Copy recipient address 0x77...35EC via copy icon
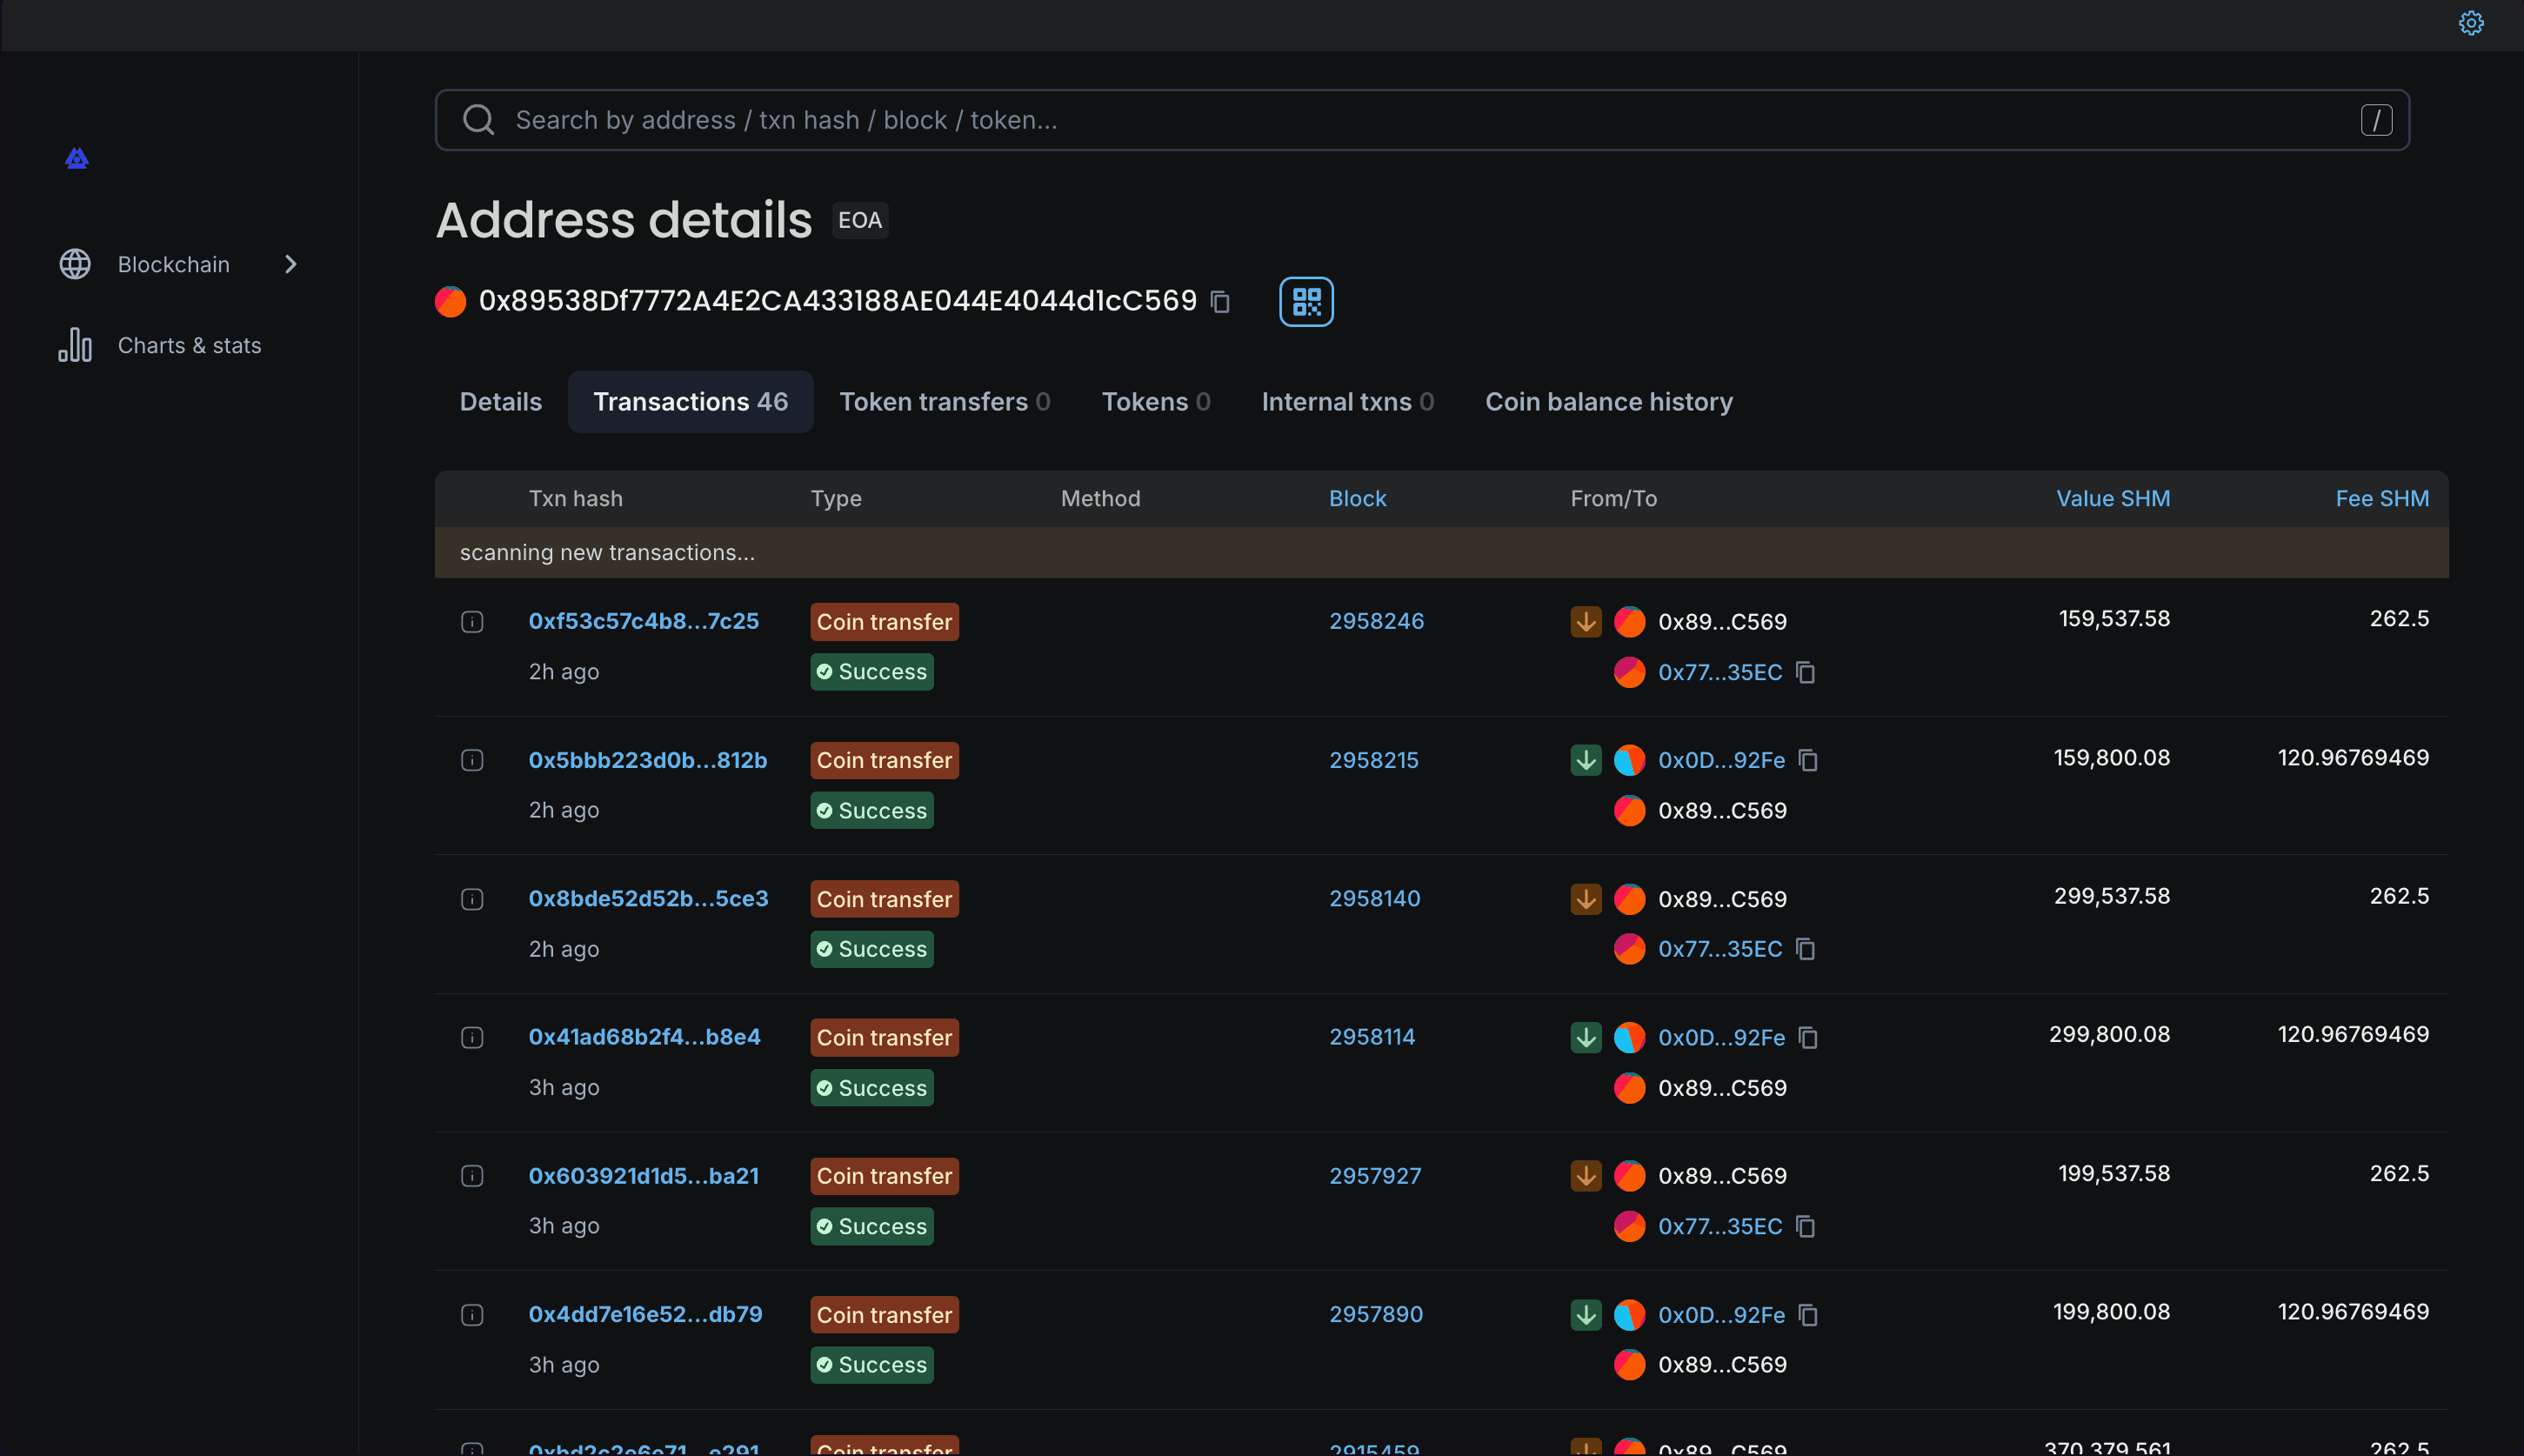Screen dimensions: 2524x1456 click(x=1806, y=672)
